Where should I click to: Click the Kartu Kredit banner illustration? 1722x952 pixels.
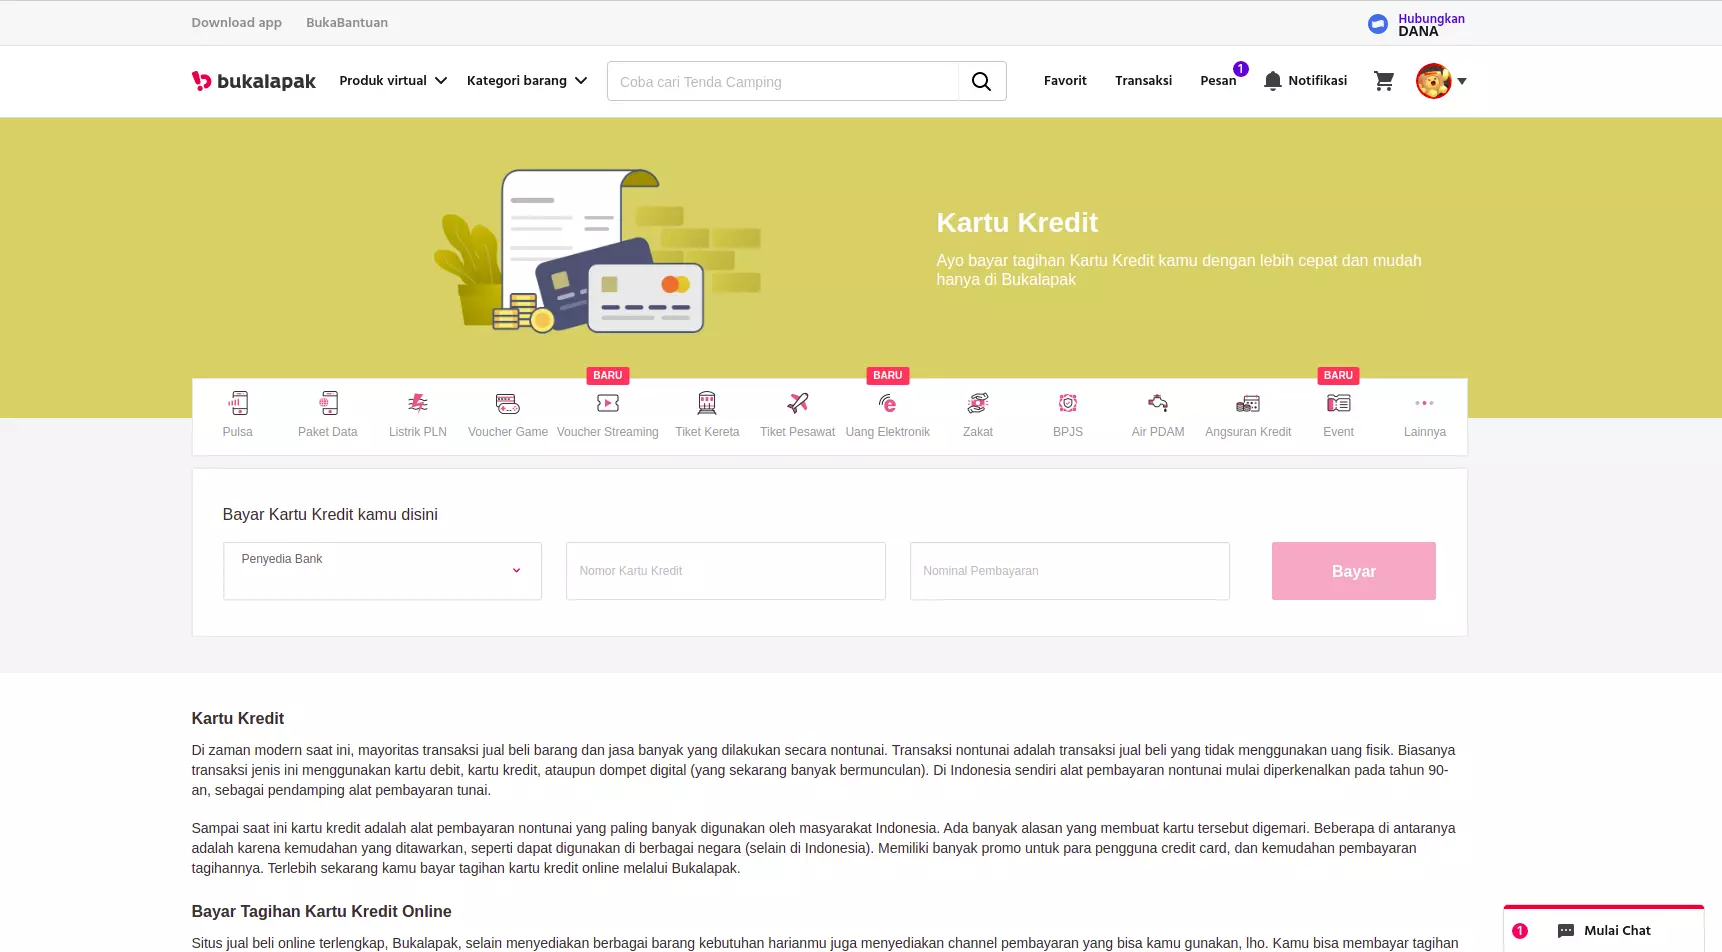click(x=597, y=251)
